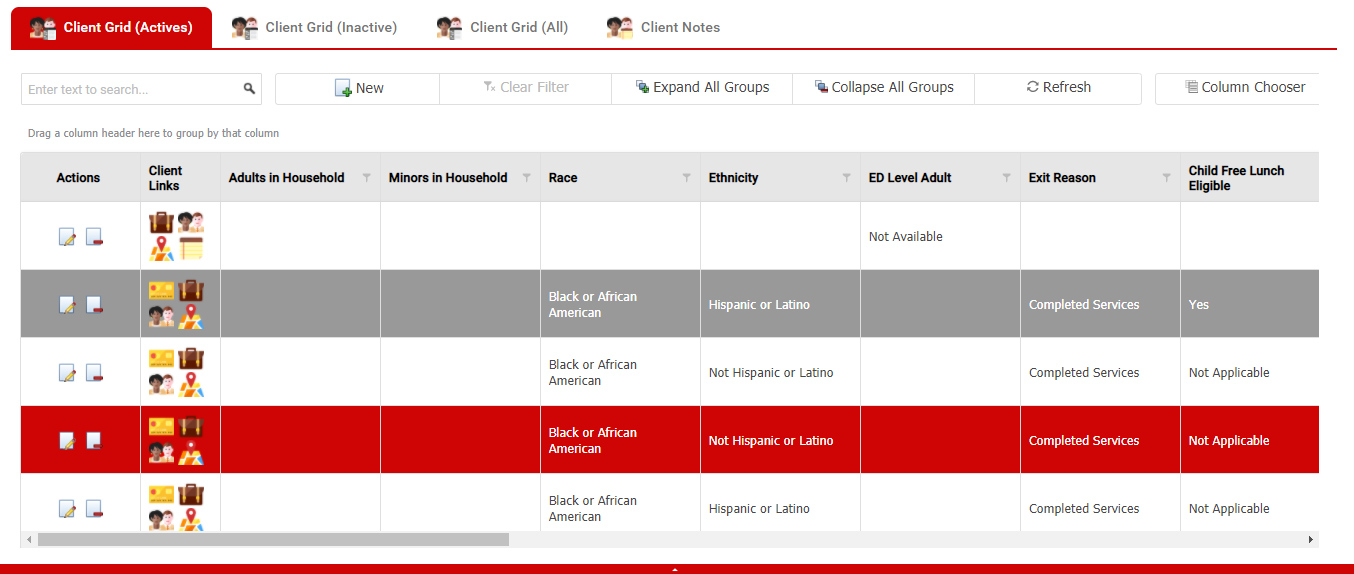This screenshot has height=574, width=1354.
Task: Open map pin link in white Not Hispanic row
Action: [x=191, y=385]
